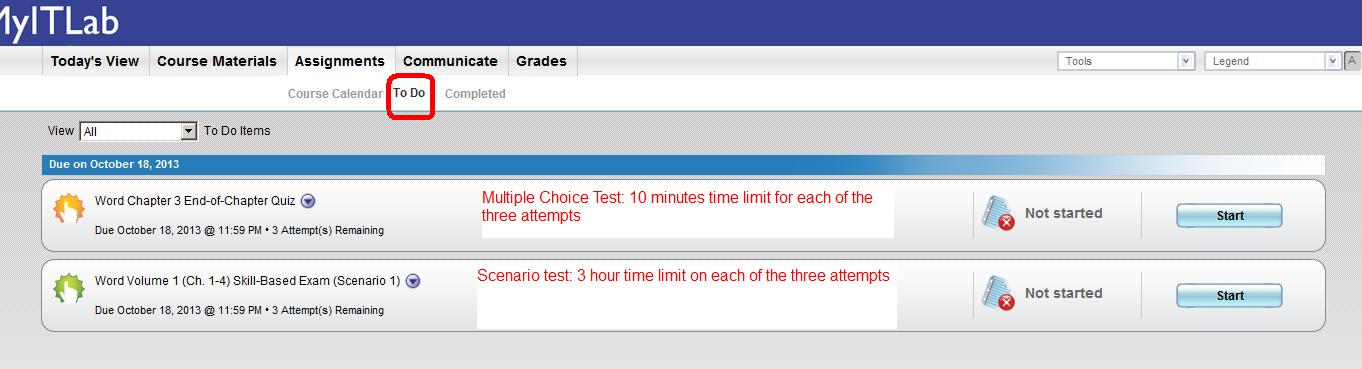This screenshot has height=369, width=1362.
Task: Click the Not started status icon for Skill-Based Exam
Action: 999,294
